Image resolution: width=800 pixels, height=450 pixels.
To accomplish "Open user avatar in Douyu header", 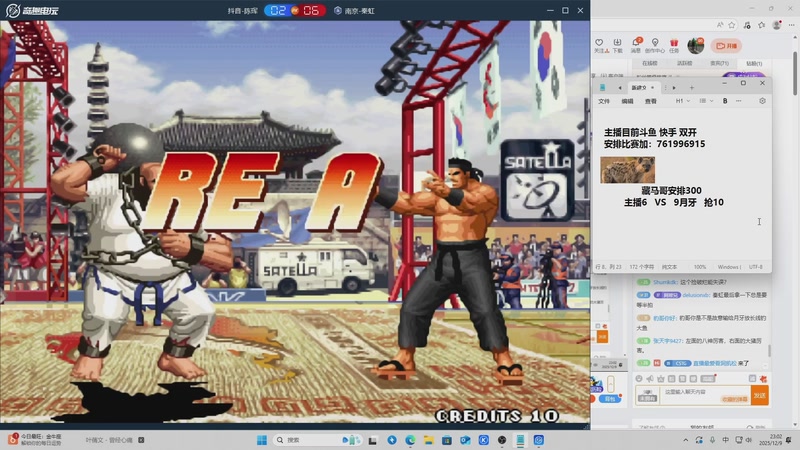I will click(695, 45).
